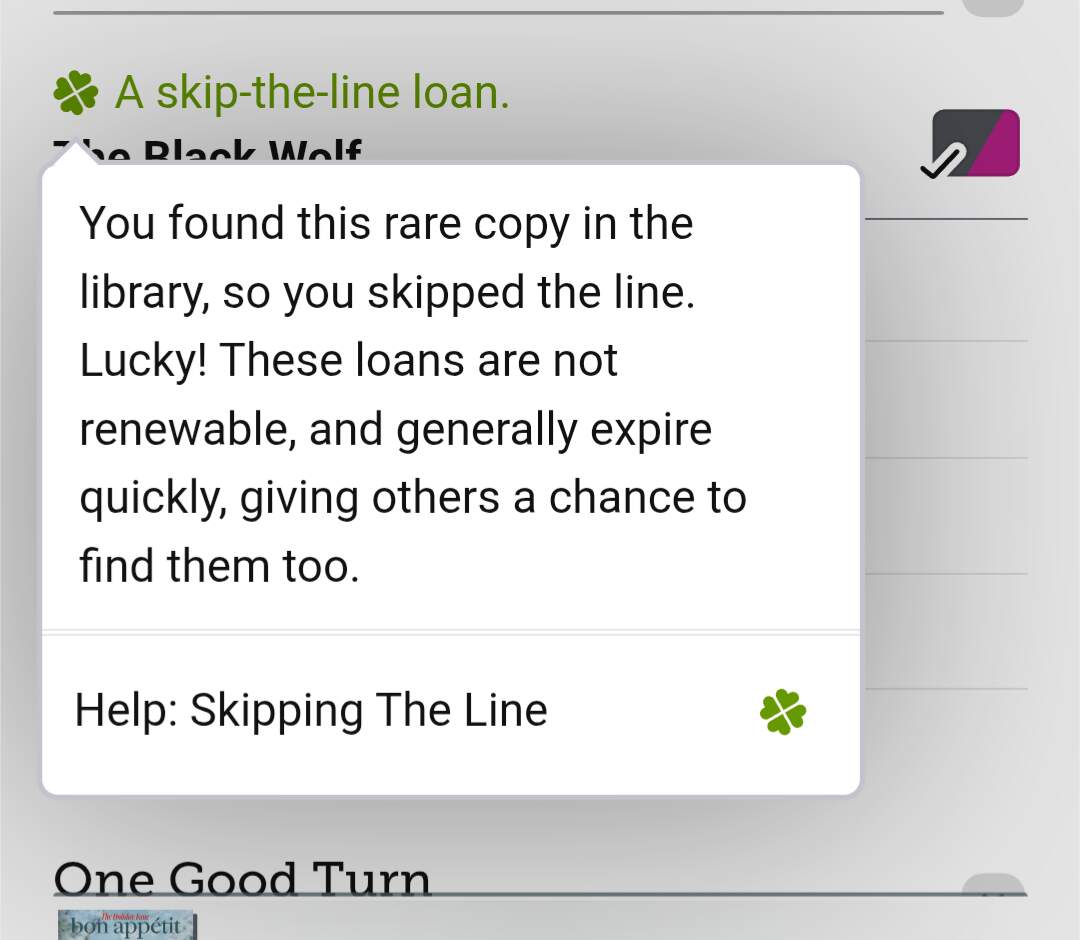Expand the gray button in the top-right corner
This screenshot has height=940, width=1080.
993,7
